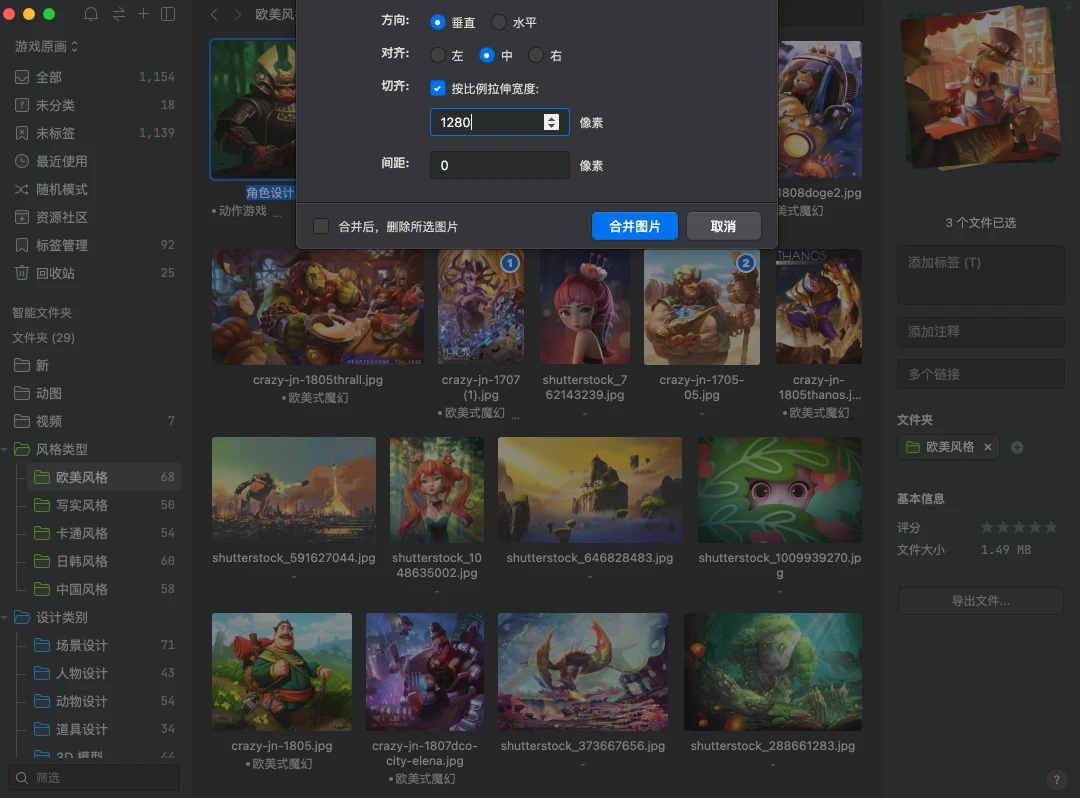
Task: Toggle the sidebar layout icon
Action: [x=168, y=14]
